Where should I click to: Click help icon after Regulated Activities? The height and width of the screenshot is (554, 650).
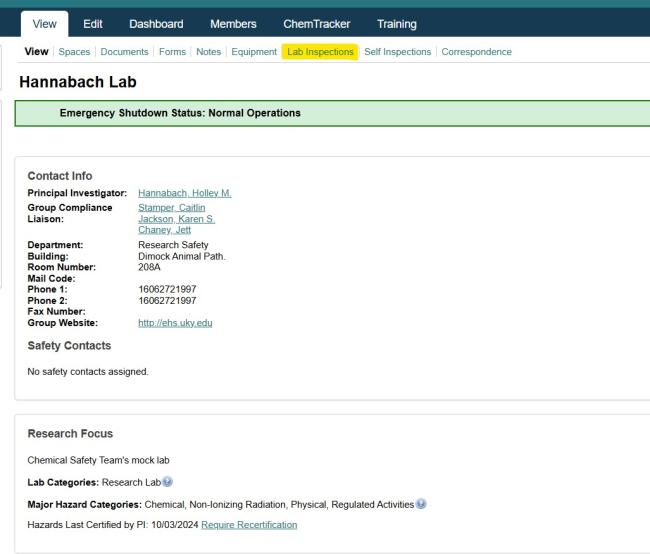tap(421, 503)
